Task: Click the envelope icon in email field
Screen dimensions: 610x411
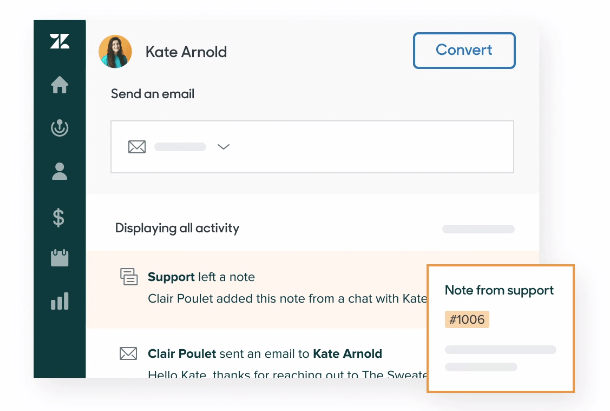Action: pos(137,147)
